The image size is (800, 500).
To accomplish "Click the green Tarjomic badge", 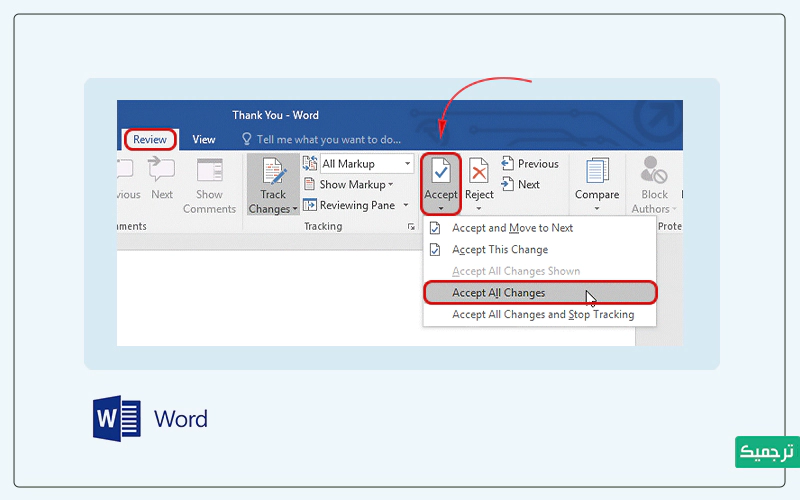I will pyautogui.click(x=767, y=452).
